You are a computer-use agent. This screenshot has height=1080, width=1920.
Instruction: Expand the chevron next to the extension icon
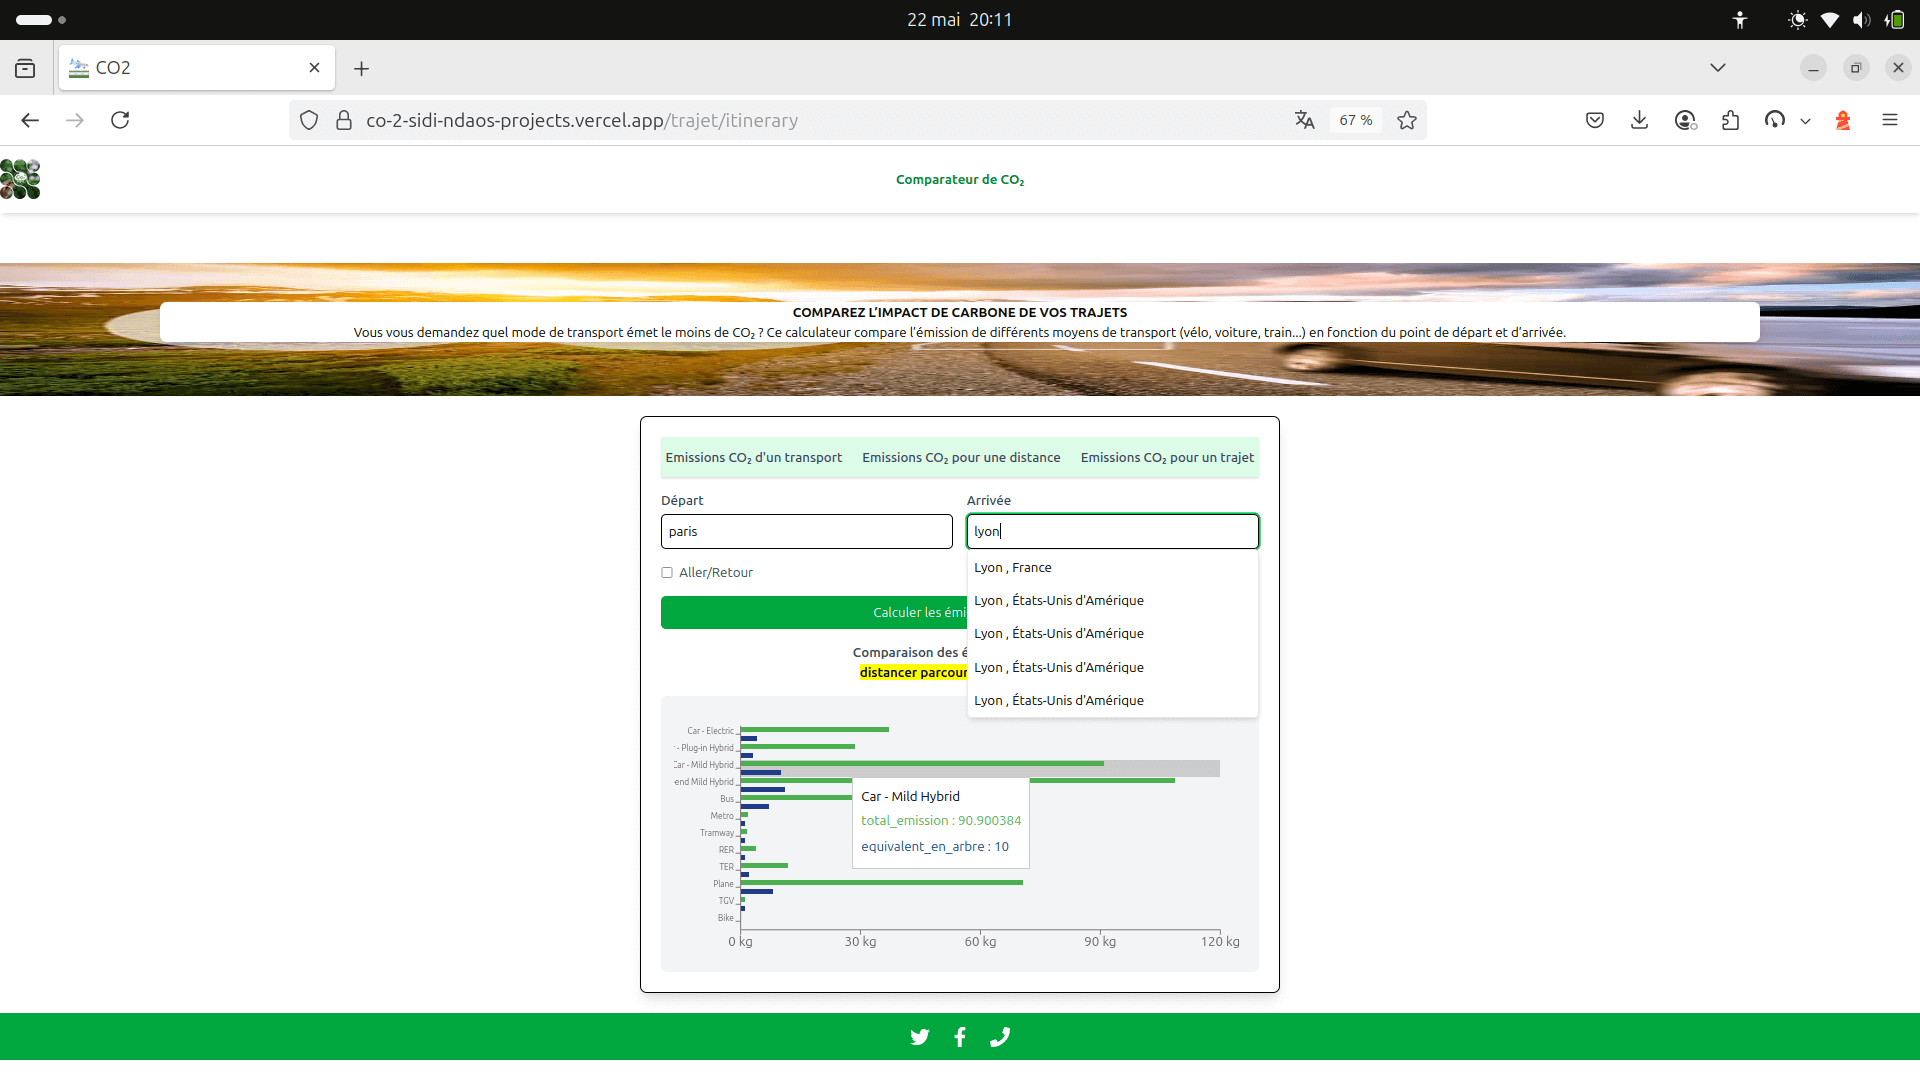1806,120
